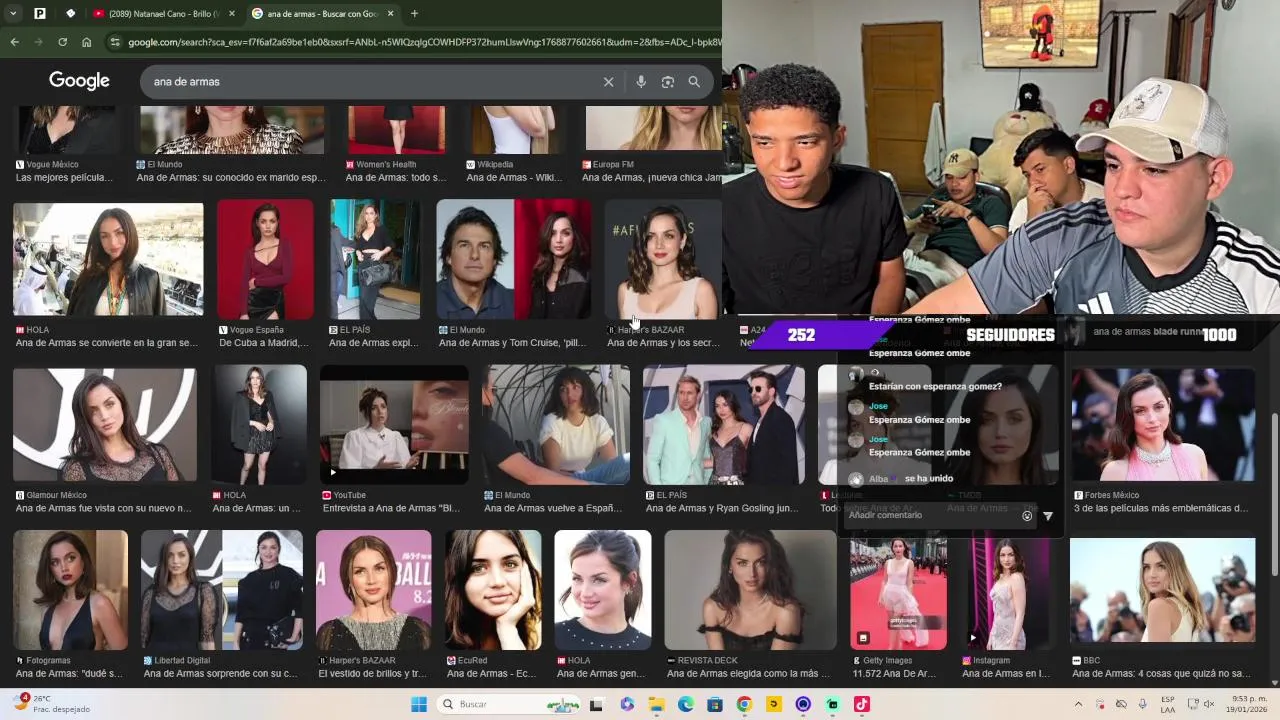Open Google Lens image search

tap(668, 82)
